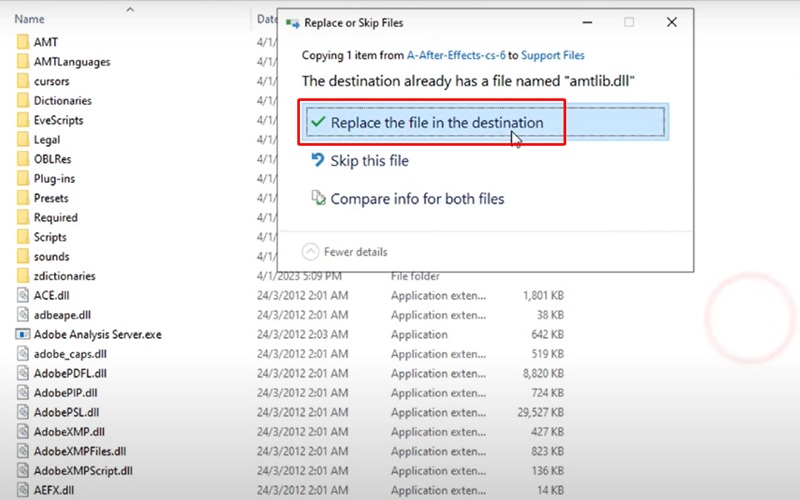Click the AMTLanguages folder icon
Image resolution: width=800 pixels, height=500 pixels.
[x=23, y=61]
